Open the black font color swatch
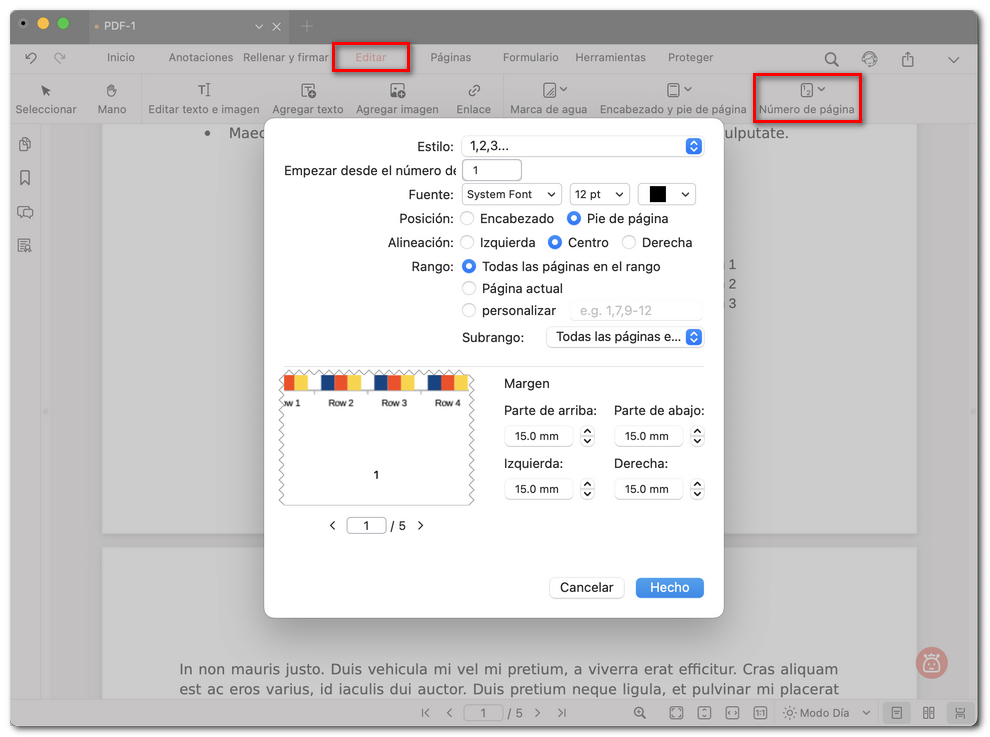 [666, 194]
